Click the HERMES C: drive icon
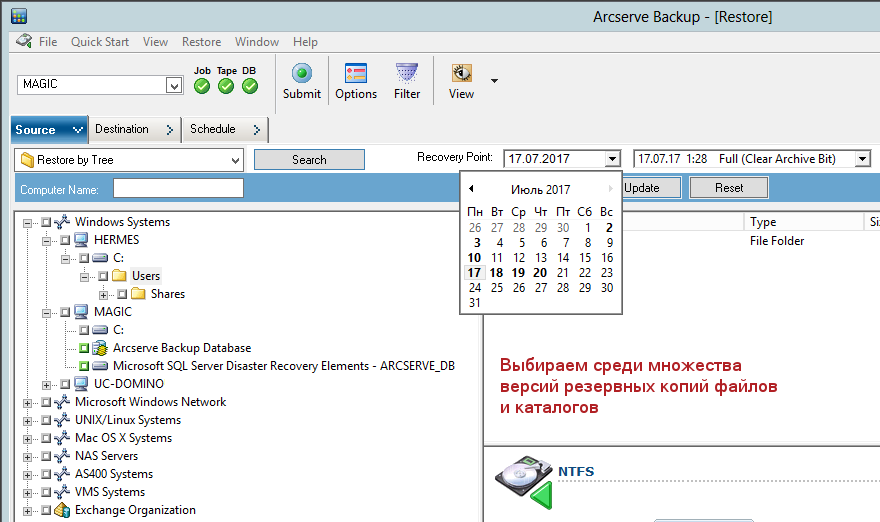Viewport: 880px width, 522px height. tap(100, 258)
